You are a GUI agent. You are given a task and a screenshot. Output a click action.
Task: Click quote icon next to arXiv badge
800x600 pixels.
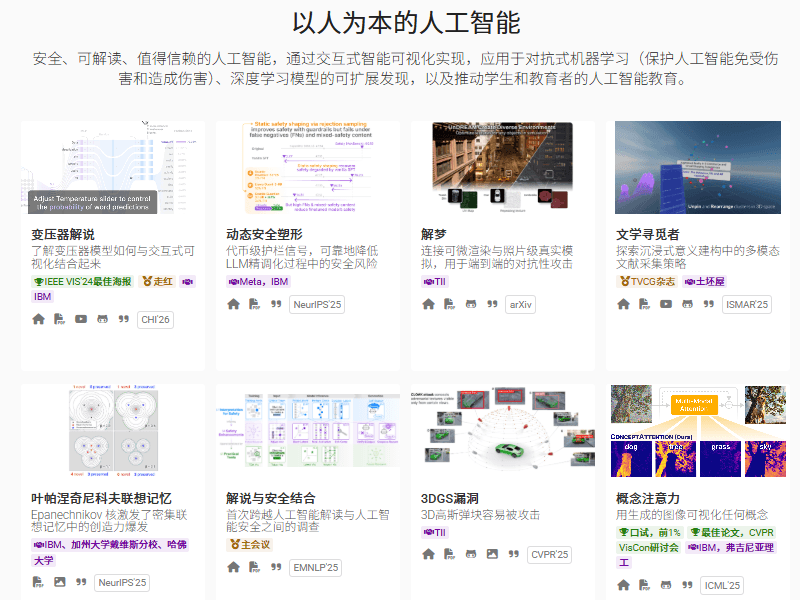[x=492, y=305]
